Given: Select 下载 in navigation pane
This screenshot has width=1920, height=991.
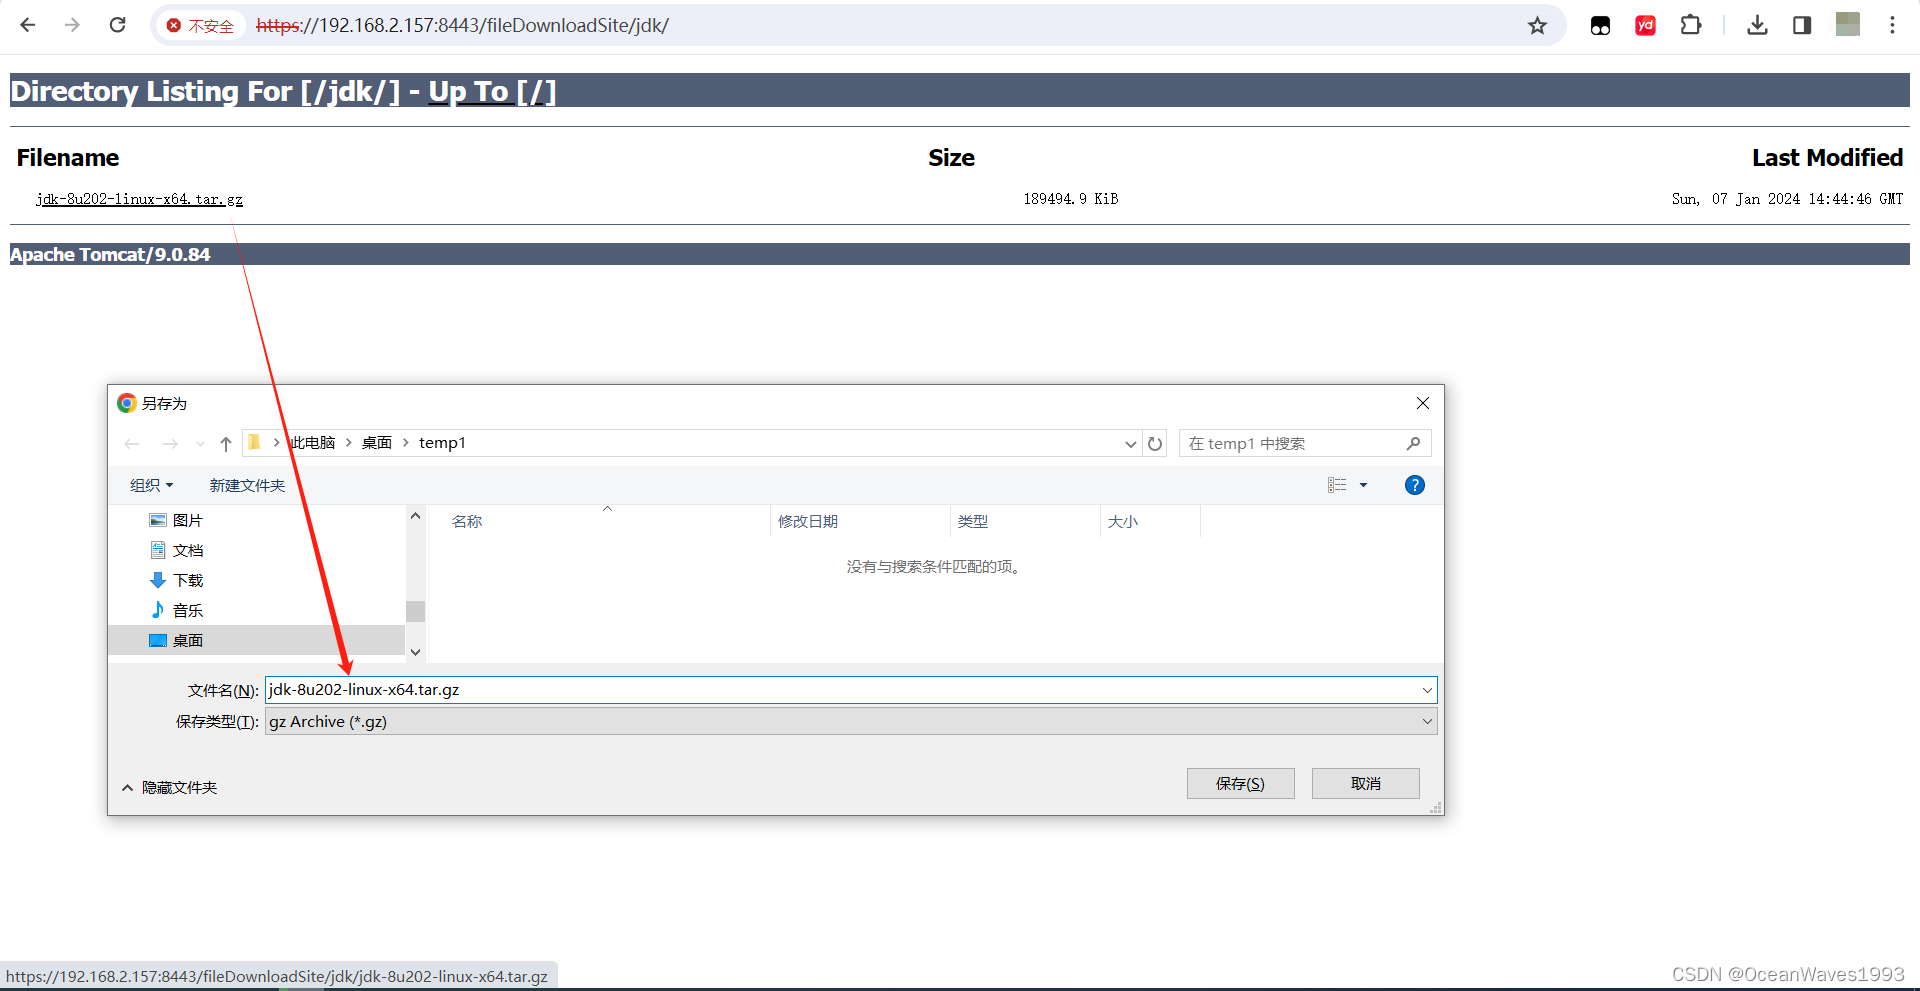Looking at the screenshot, I should click(x=188, y=580).
